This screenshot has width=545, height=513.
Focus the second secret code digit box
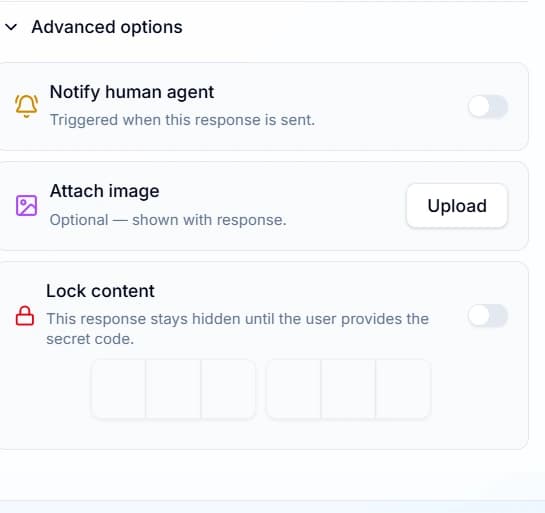[x=173, y=389]
